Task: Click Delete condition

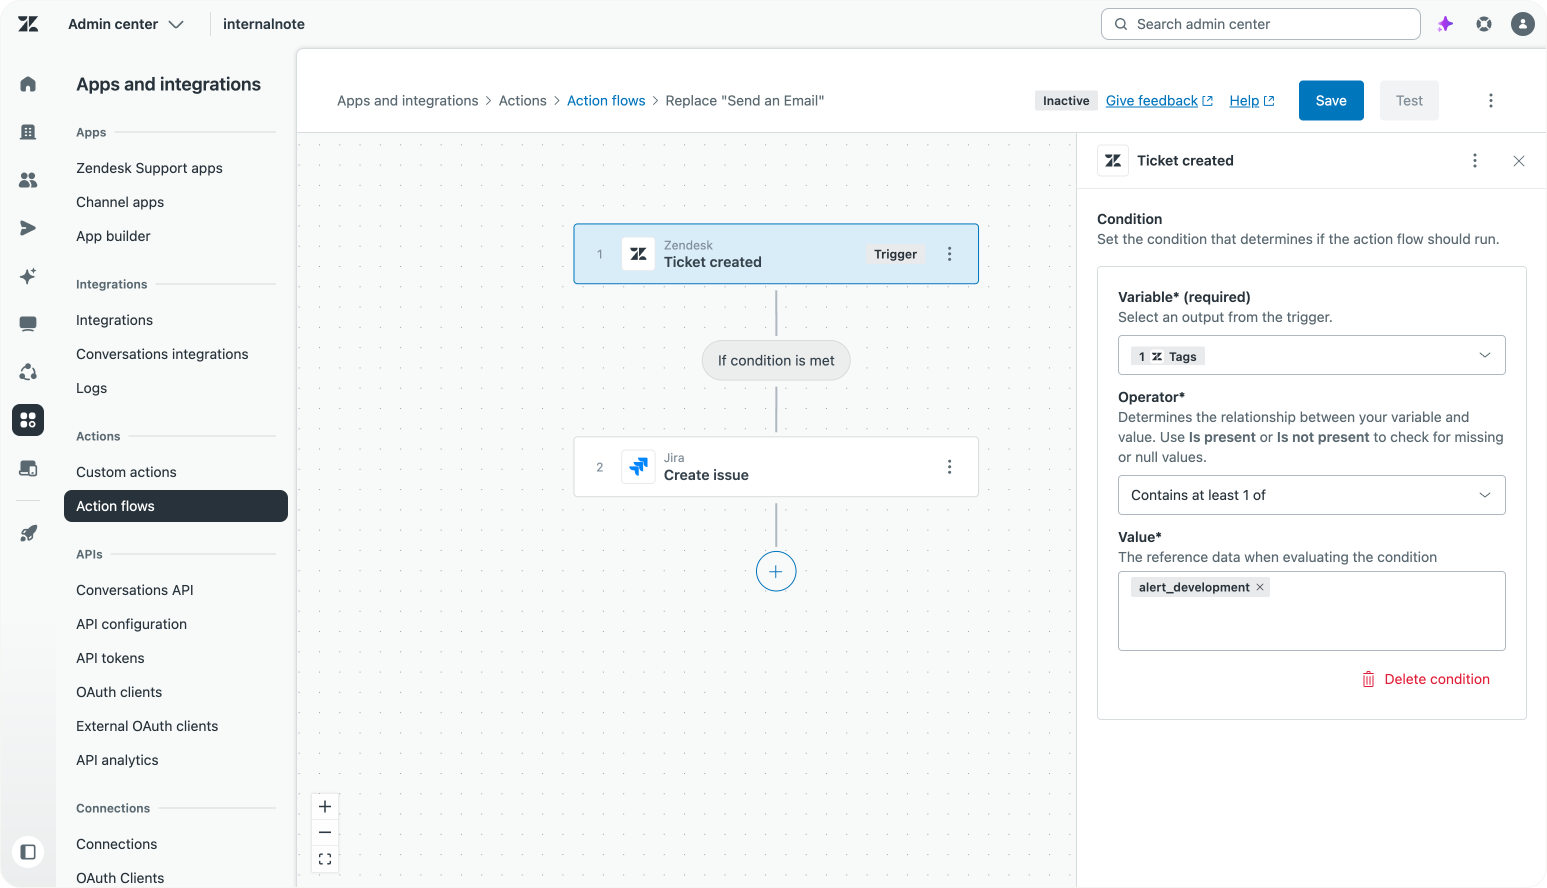Action: pyautogui.click(x=1426, y=679)
